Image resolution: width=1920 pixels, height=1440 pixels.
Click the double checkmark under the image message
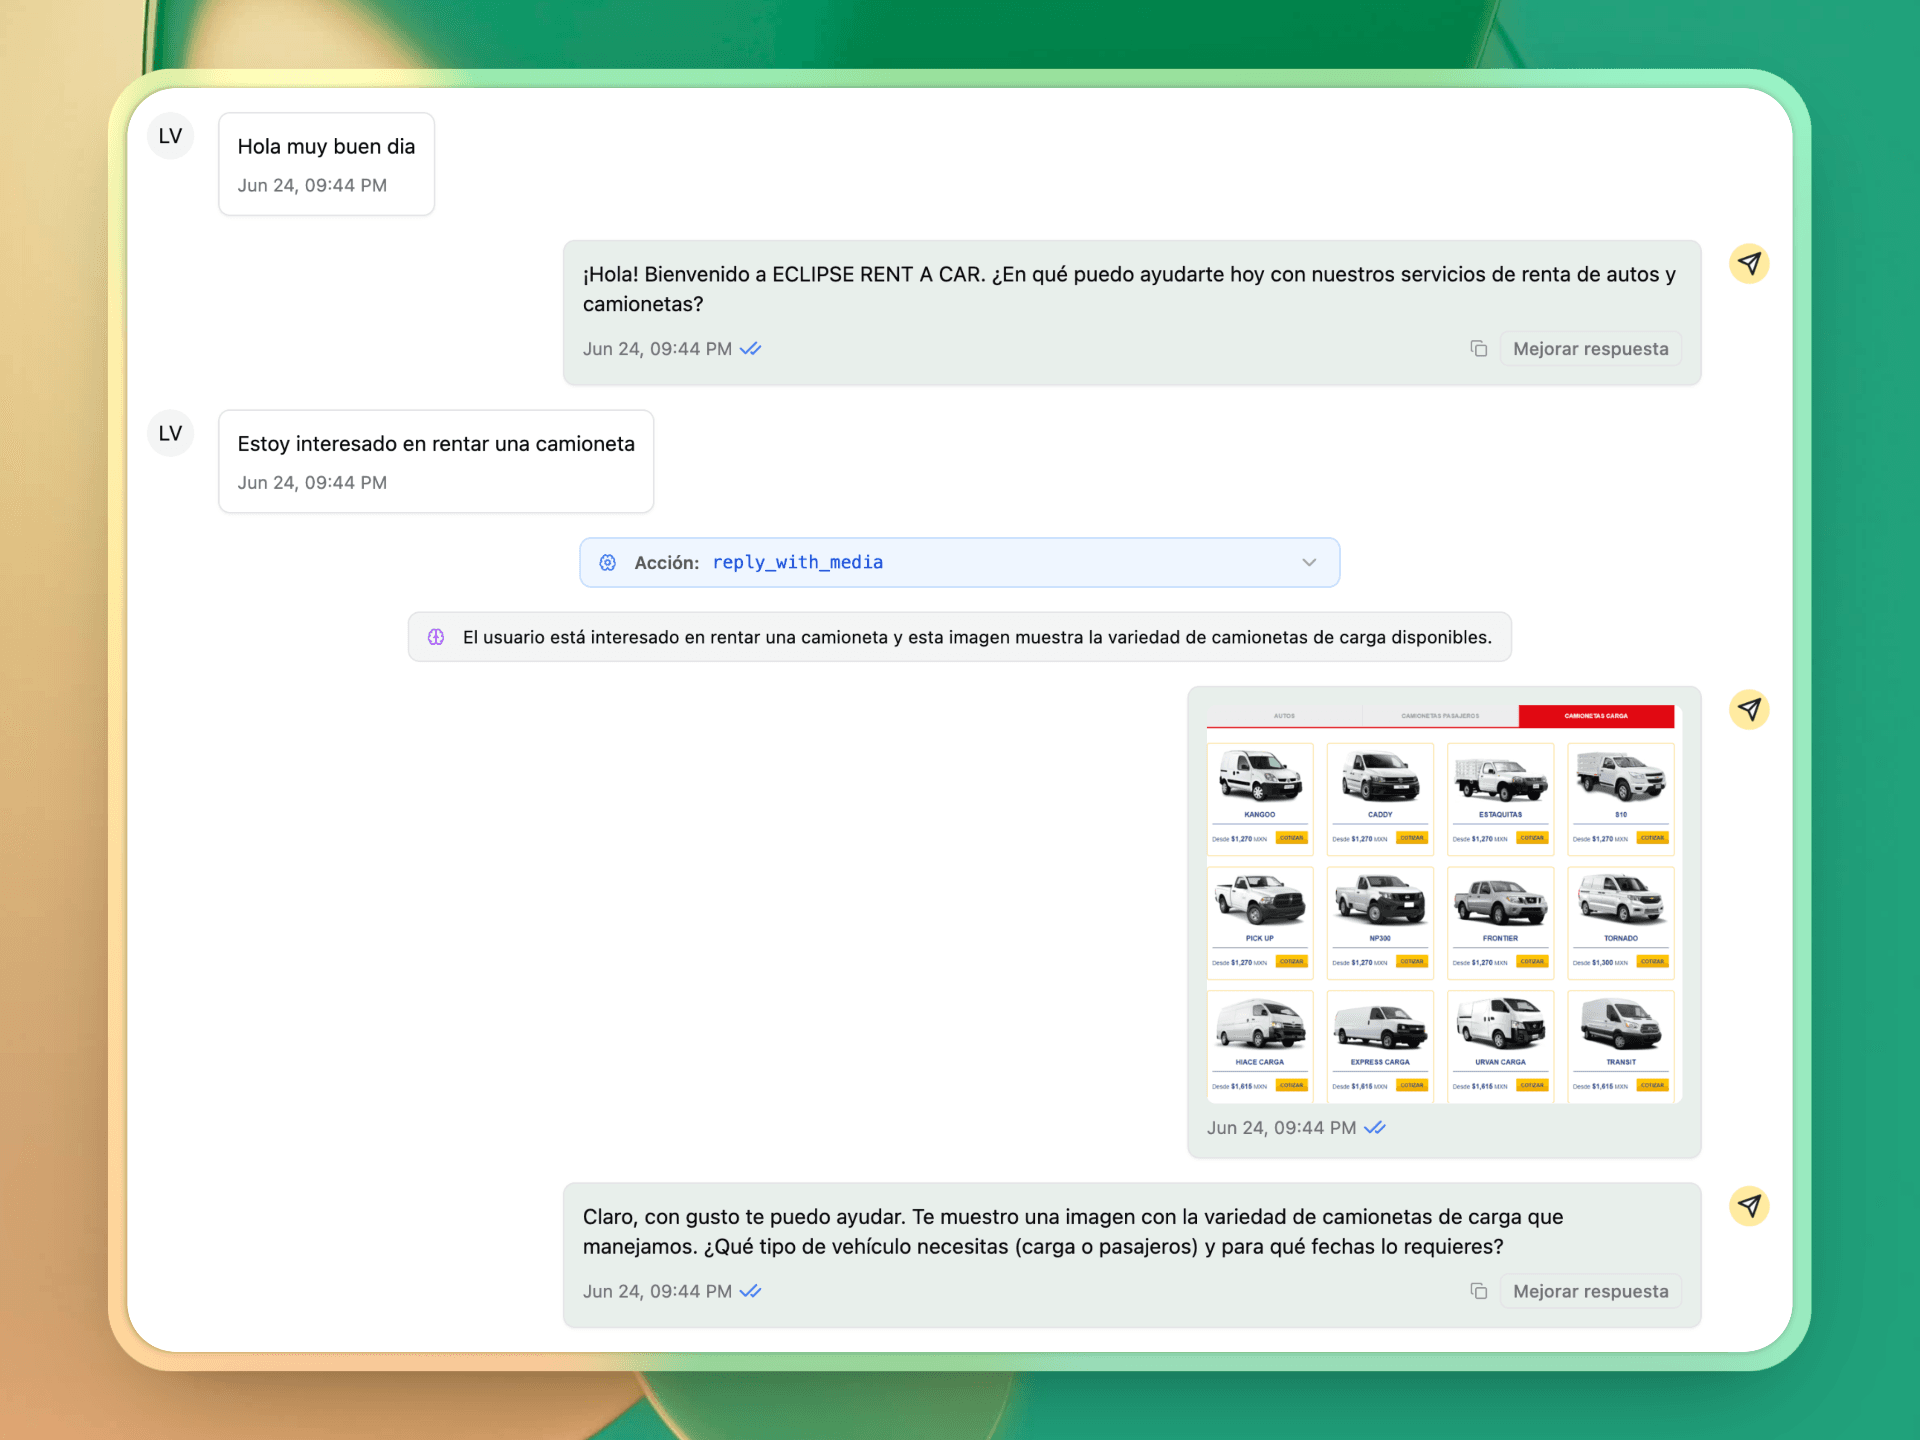1377,1127
